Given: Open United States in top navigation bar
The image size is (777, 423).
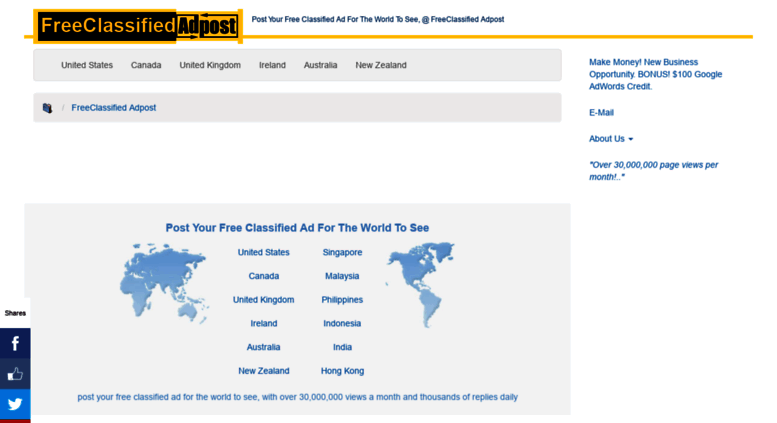Looking at the screenshot, I should [x=87, y=65].
